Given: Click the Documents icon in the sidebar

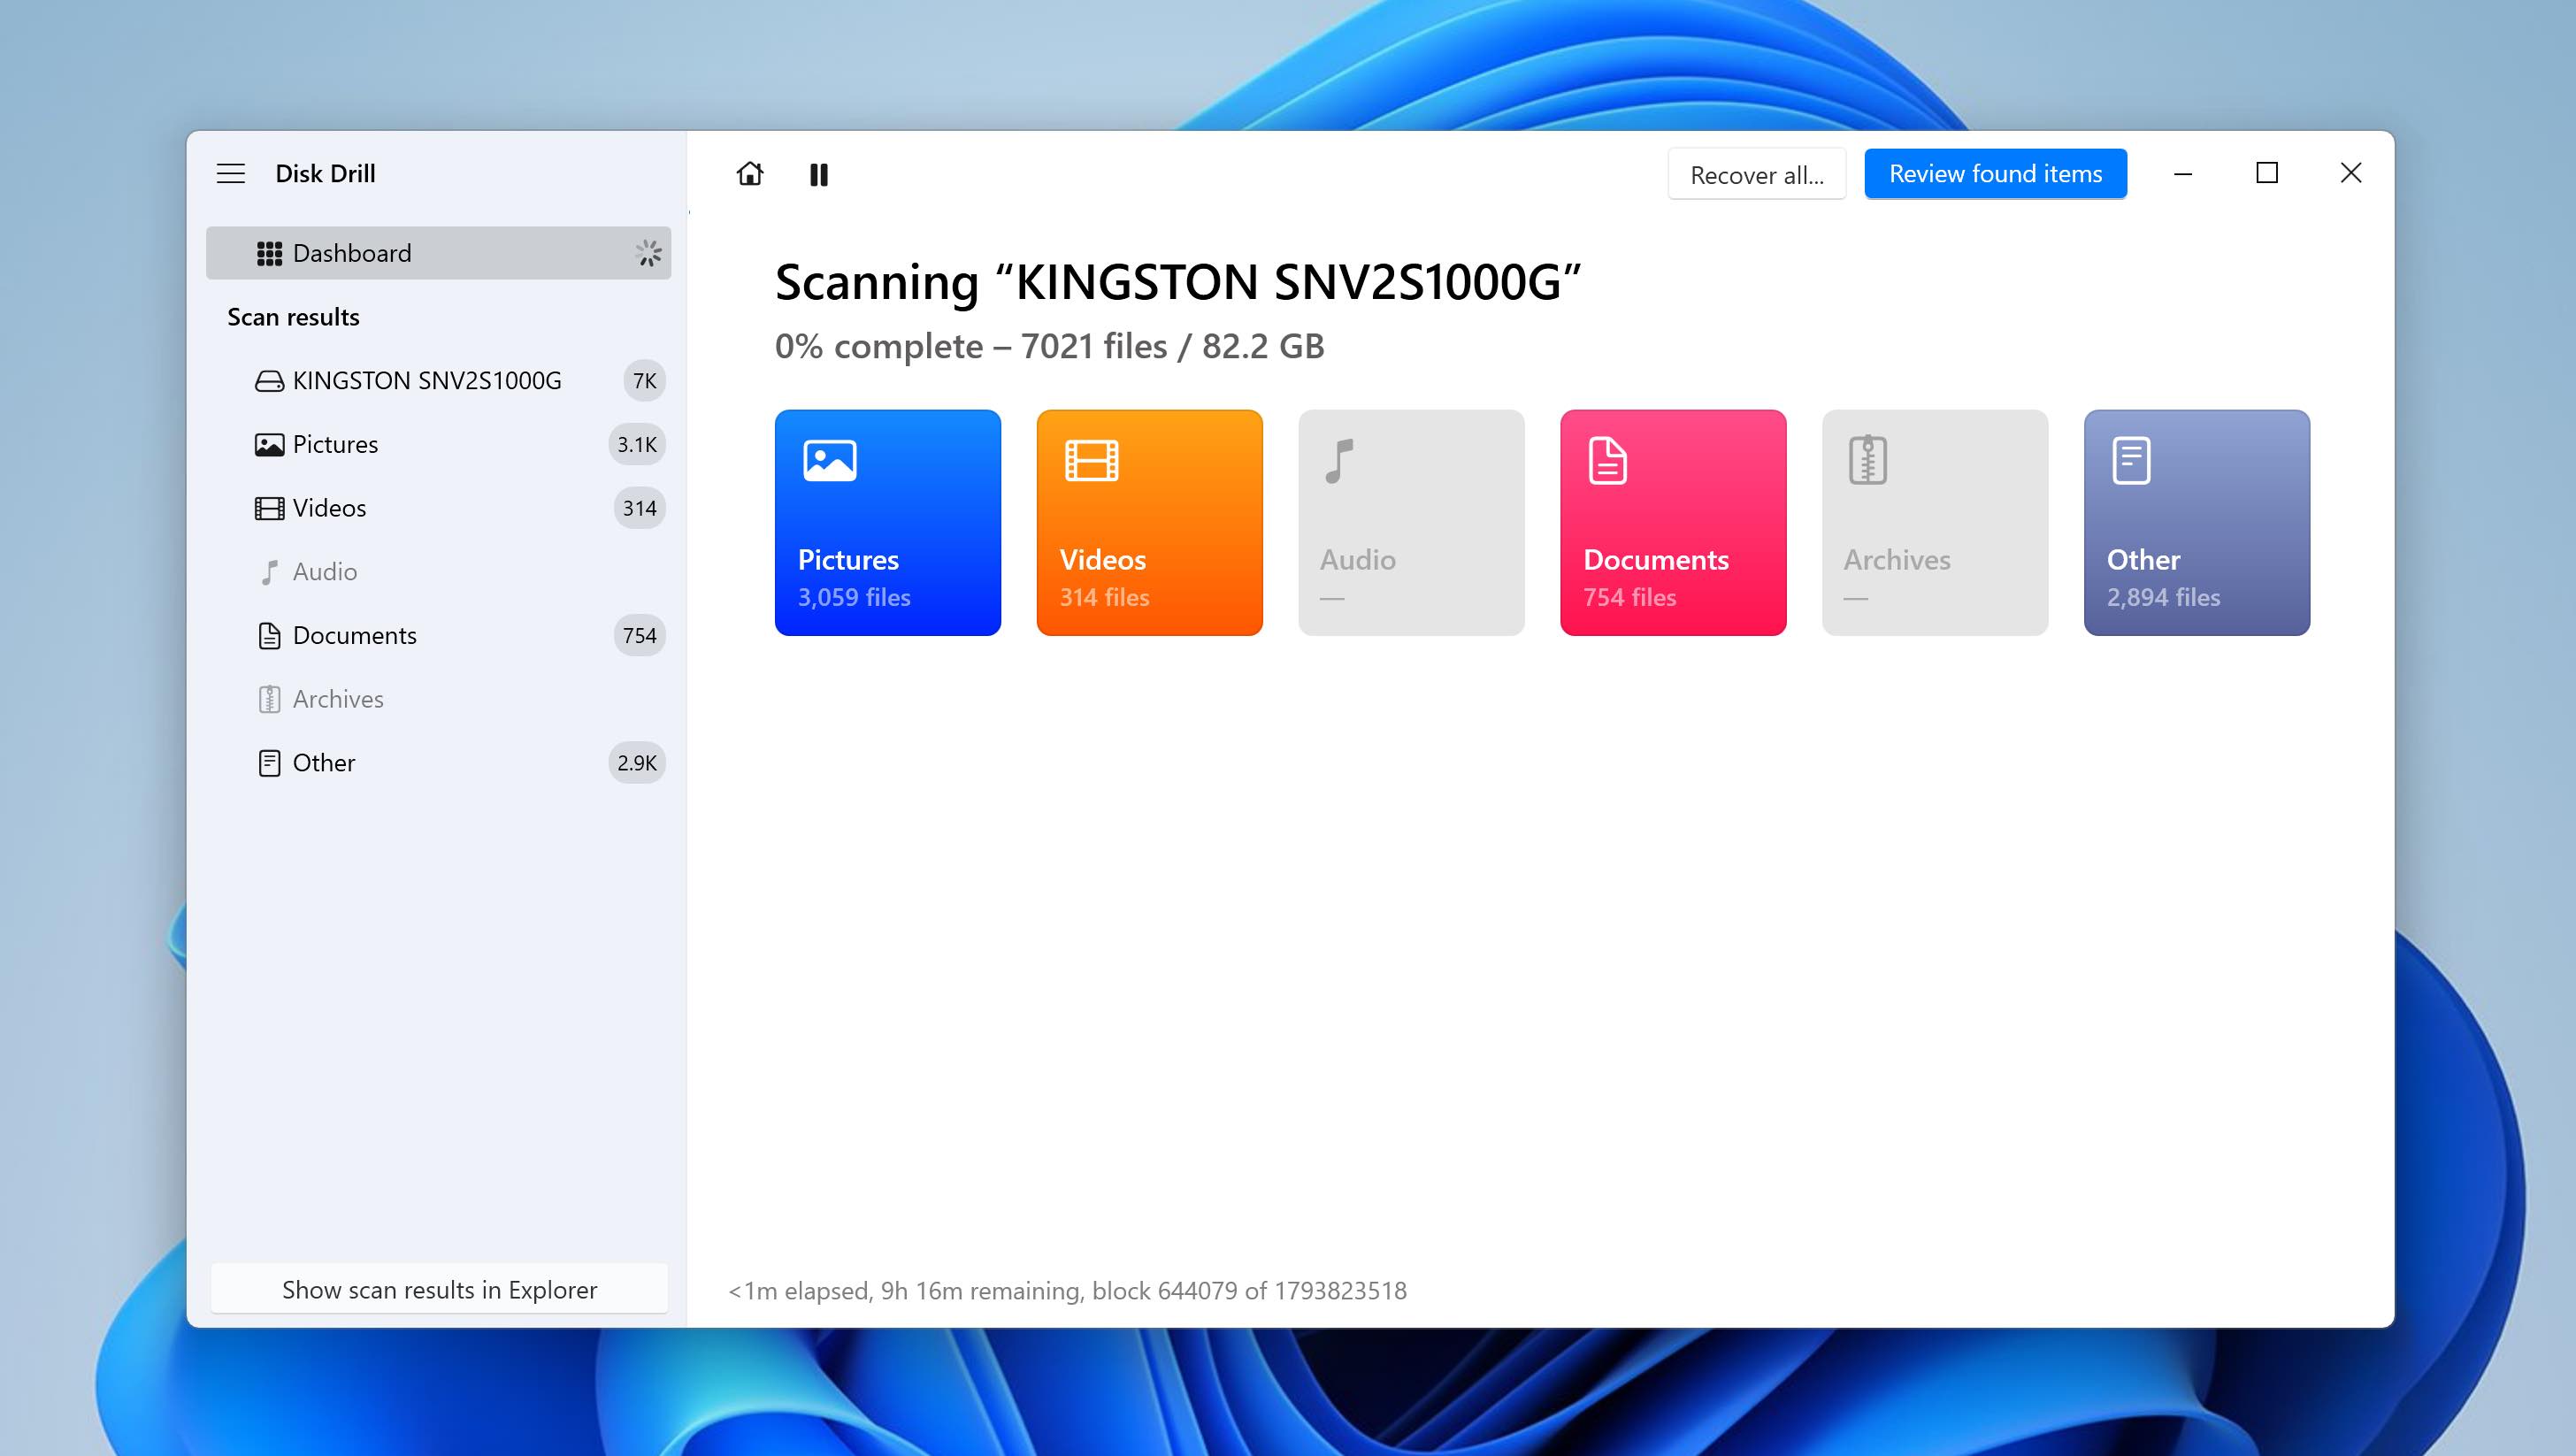Looking at the screenshot, I should pyautogui.click(x=268, y=635).
